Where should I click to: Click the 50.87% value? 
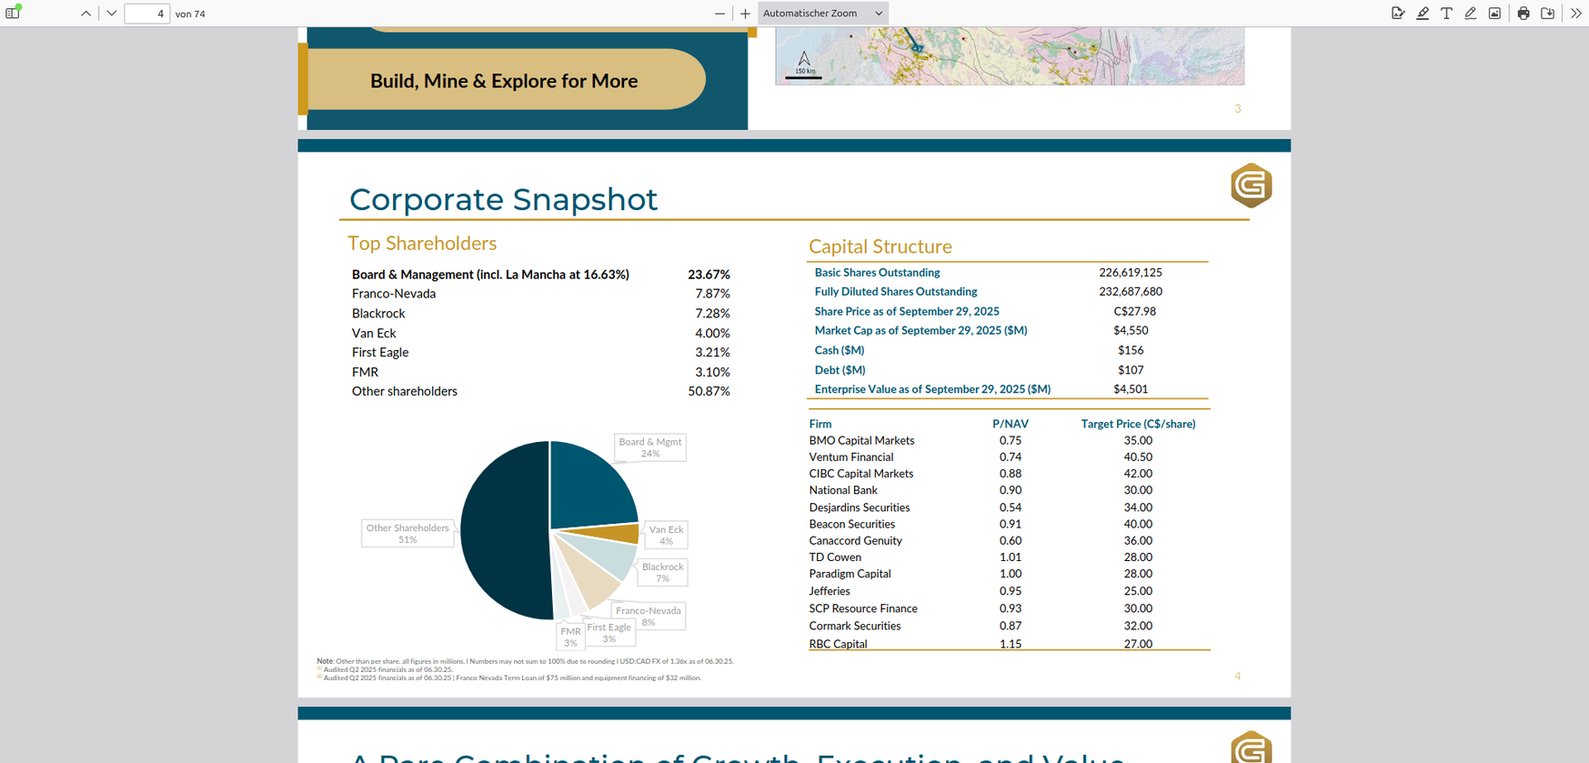tap(709, 392)
